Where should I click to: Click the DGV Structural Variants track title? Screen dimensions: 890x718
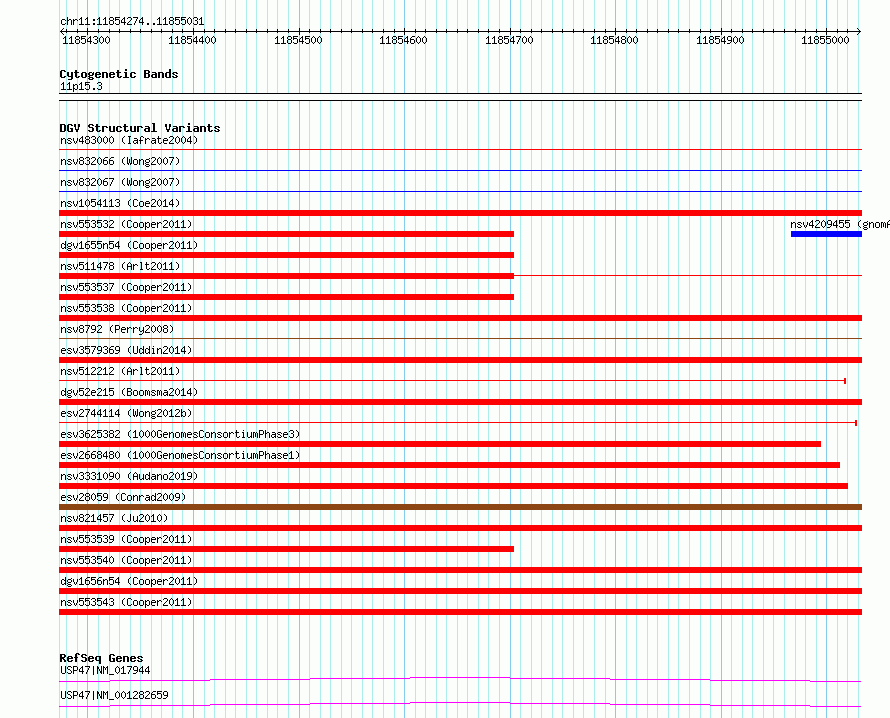pyautogui.click(x=140, y=128)
